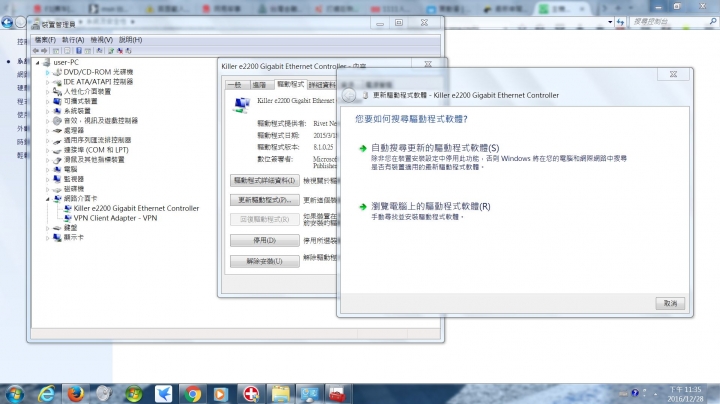Open Firefox from the taskbar

tap(75, 394)
